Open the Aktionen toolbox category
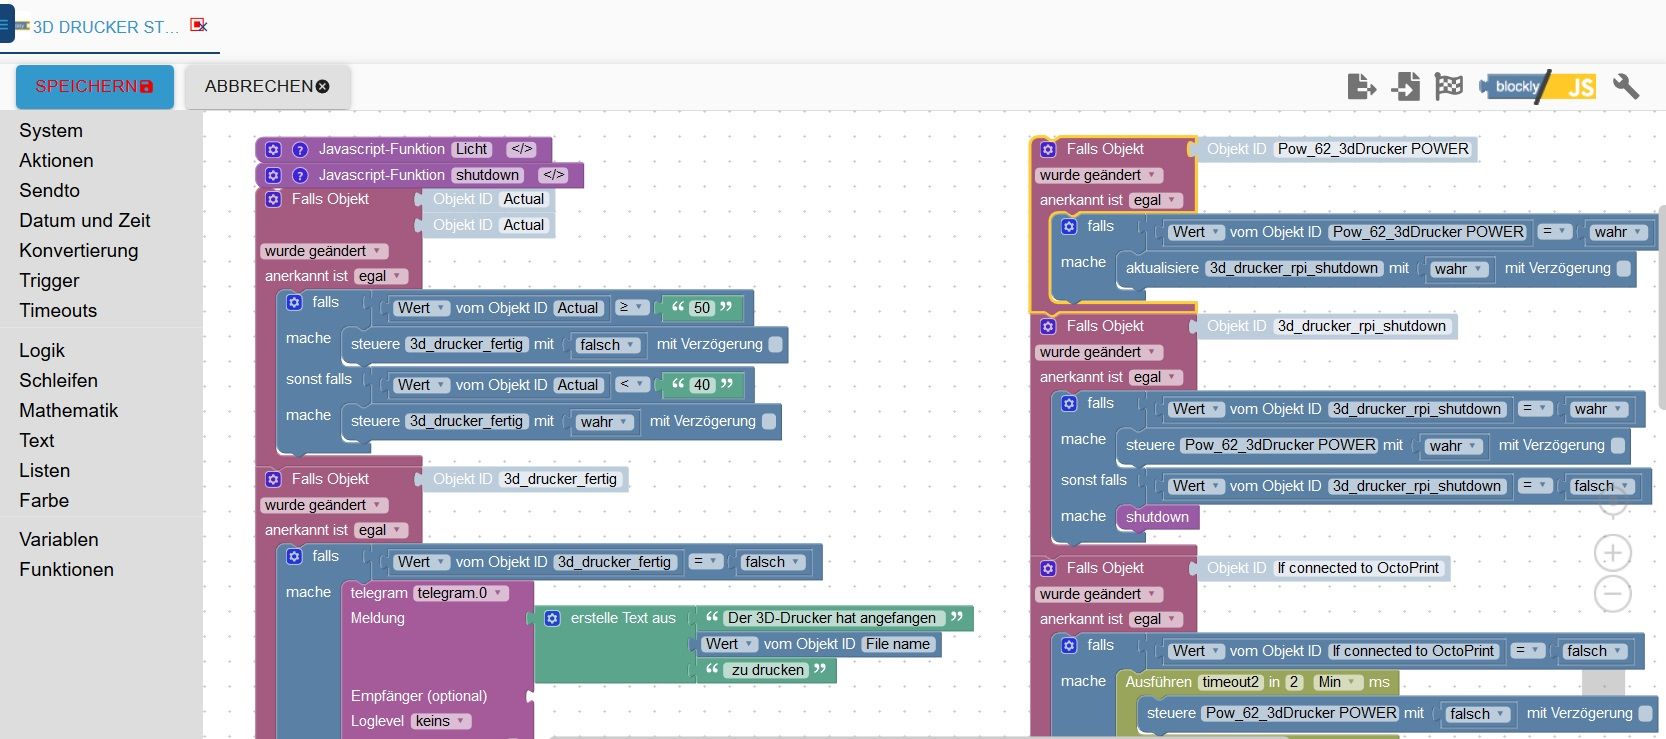1666x739 pixels. coord(56,160)
